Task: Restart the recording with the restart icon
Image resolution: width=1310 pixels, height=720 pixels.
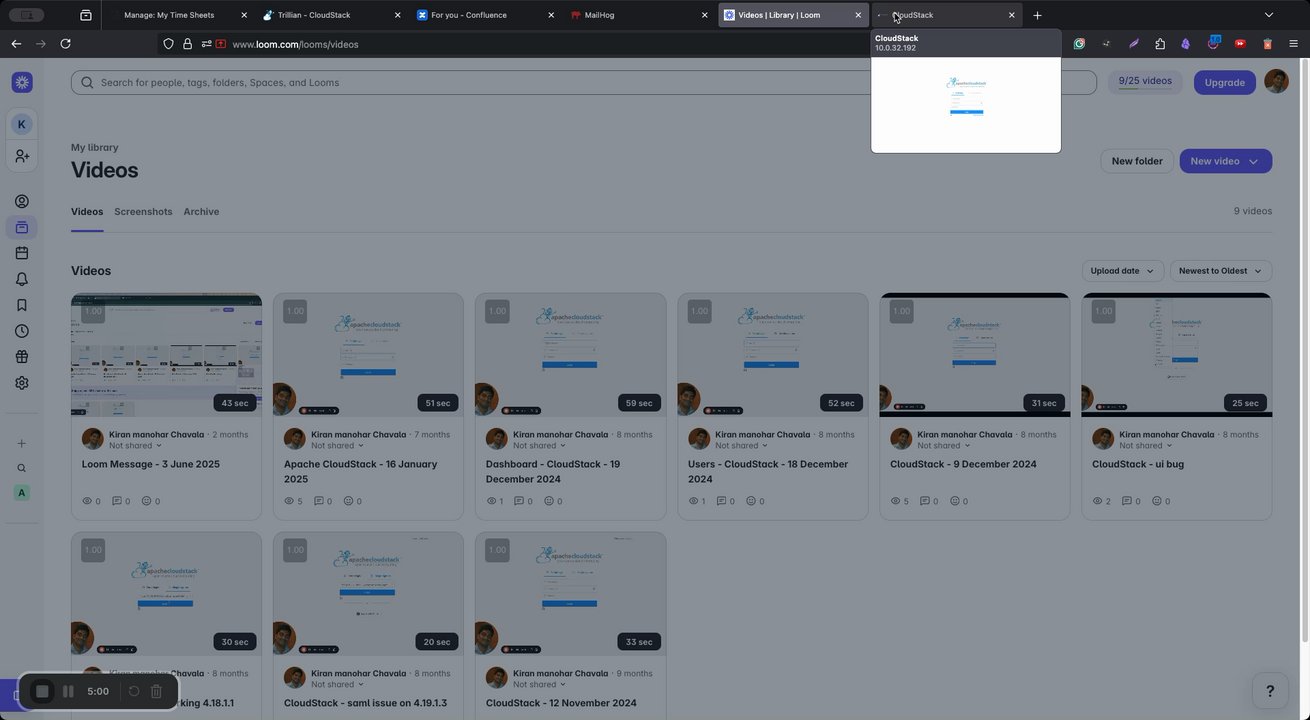Action: [134, 691]
